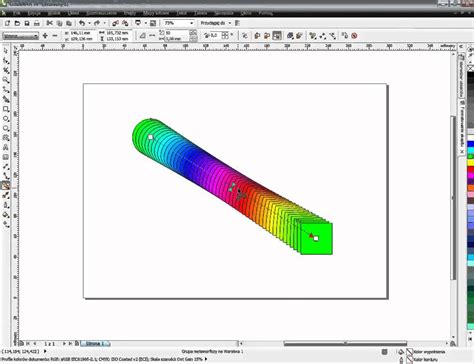474x364 pixels.
Task: Open the blend presets combo box
Action: pyautogui.click(x=20, y=36)
